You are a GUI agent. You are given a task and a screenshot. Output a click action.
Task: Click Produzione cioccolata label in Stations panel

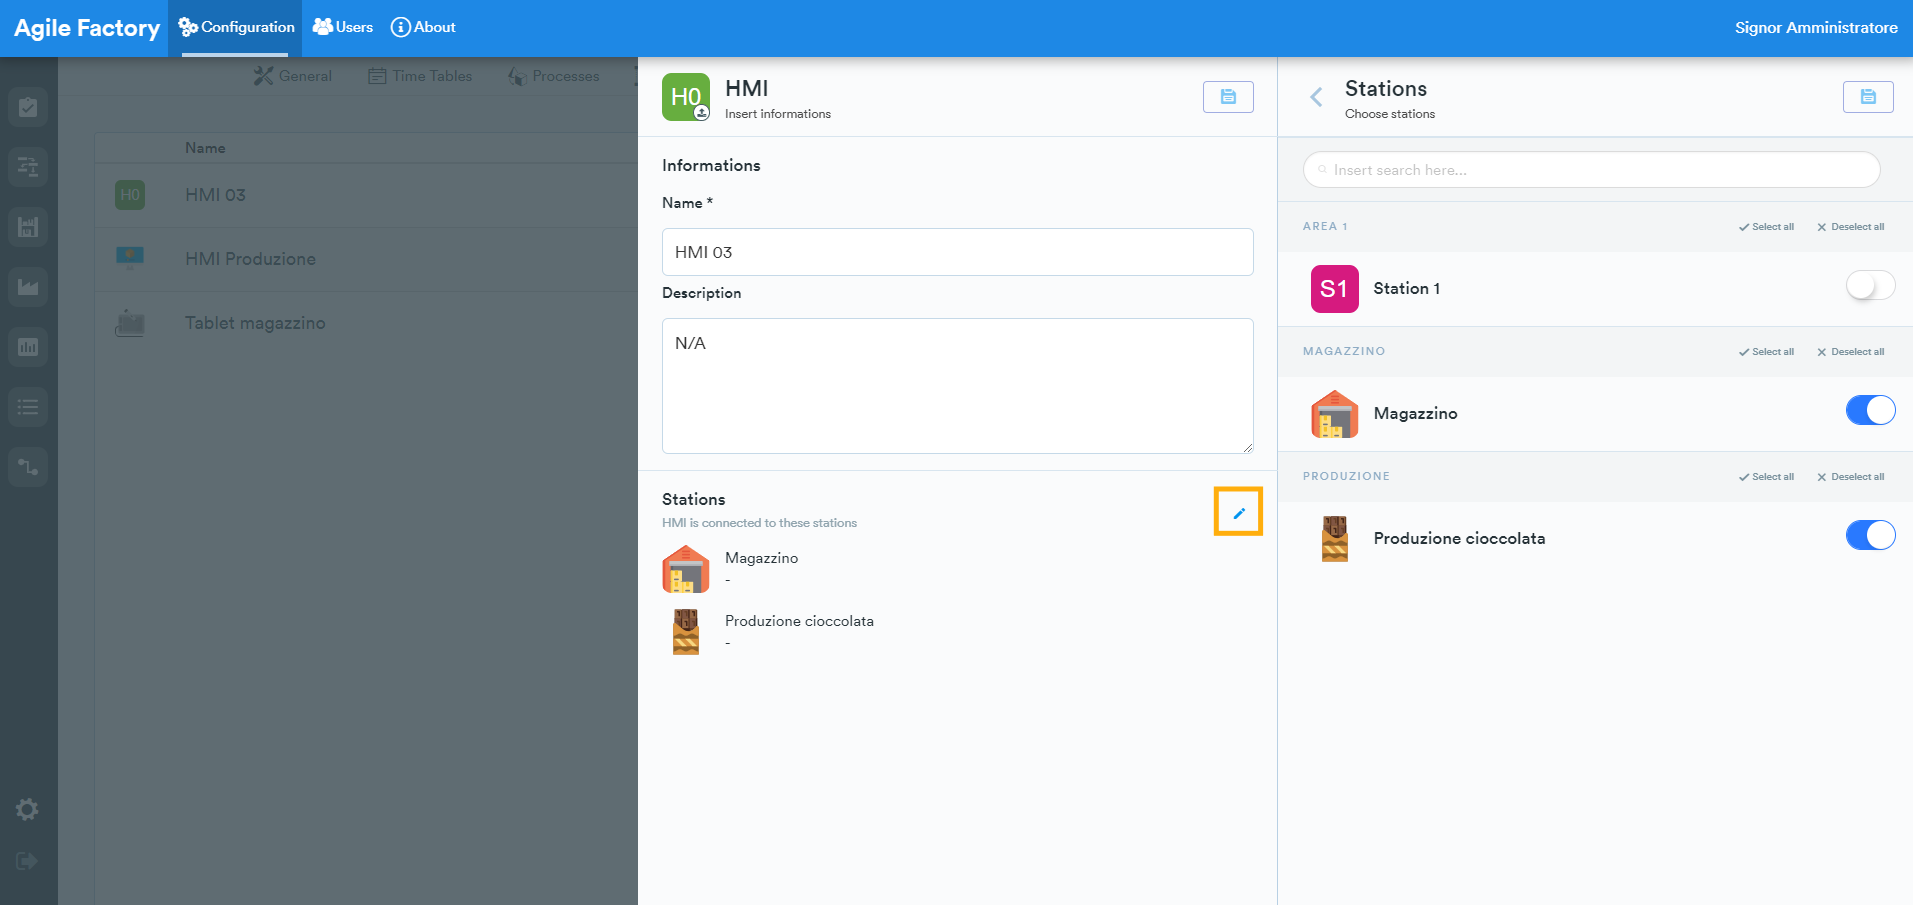[x=1459, y=538]
